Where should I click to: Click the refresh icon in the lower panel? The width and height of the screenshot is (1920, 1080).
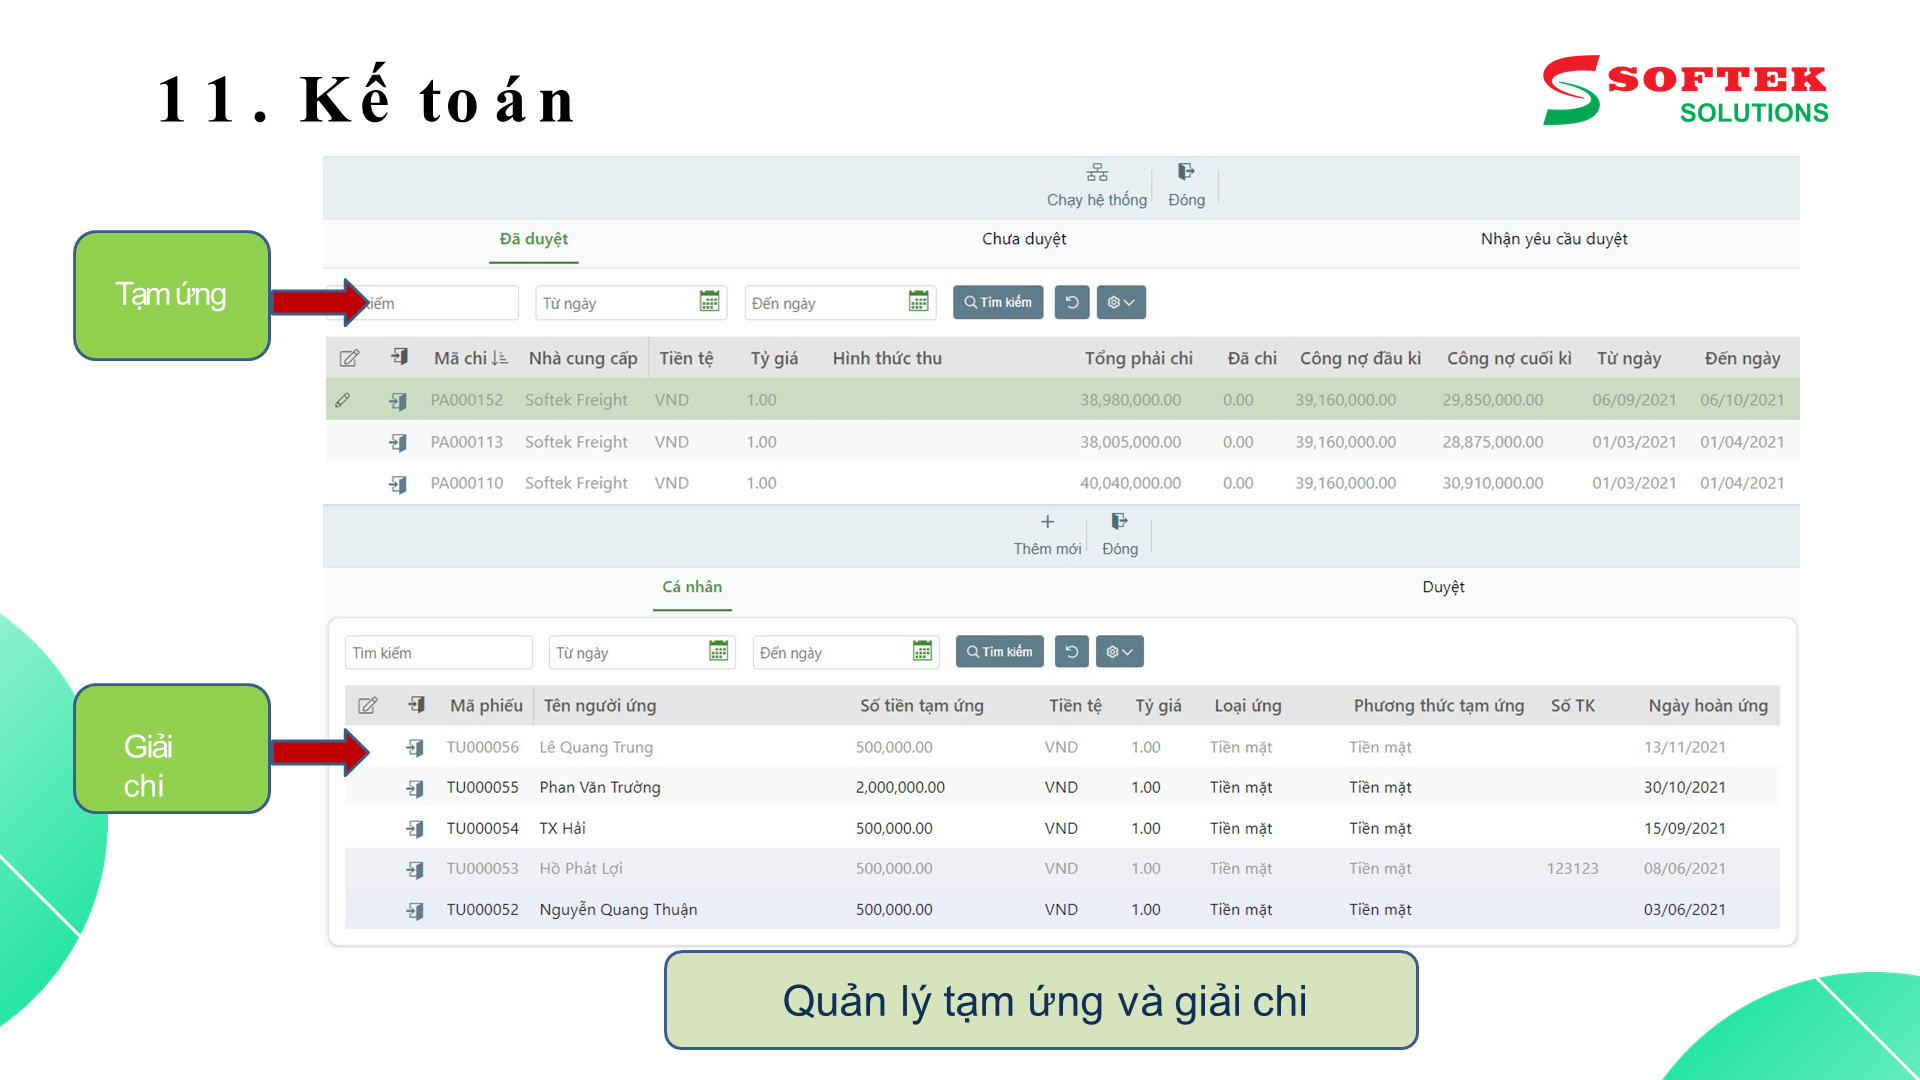1071,651
